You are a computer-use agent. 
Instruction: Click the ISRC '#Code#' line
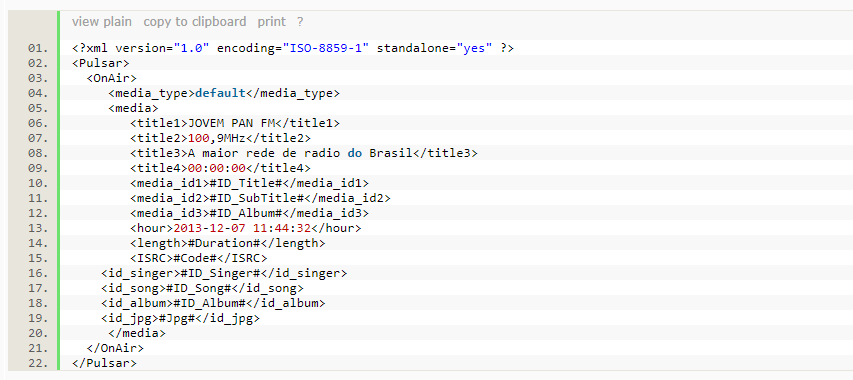(x=199, y=258)
